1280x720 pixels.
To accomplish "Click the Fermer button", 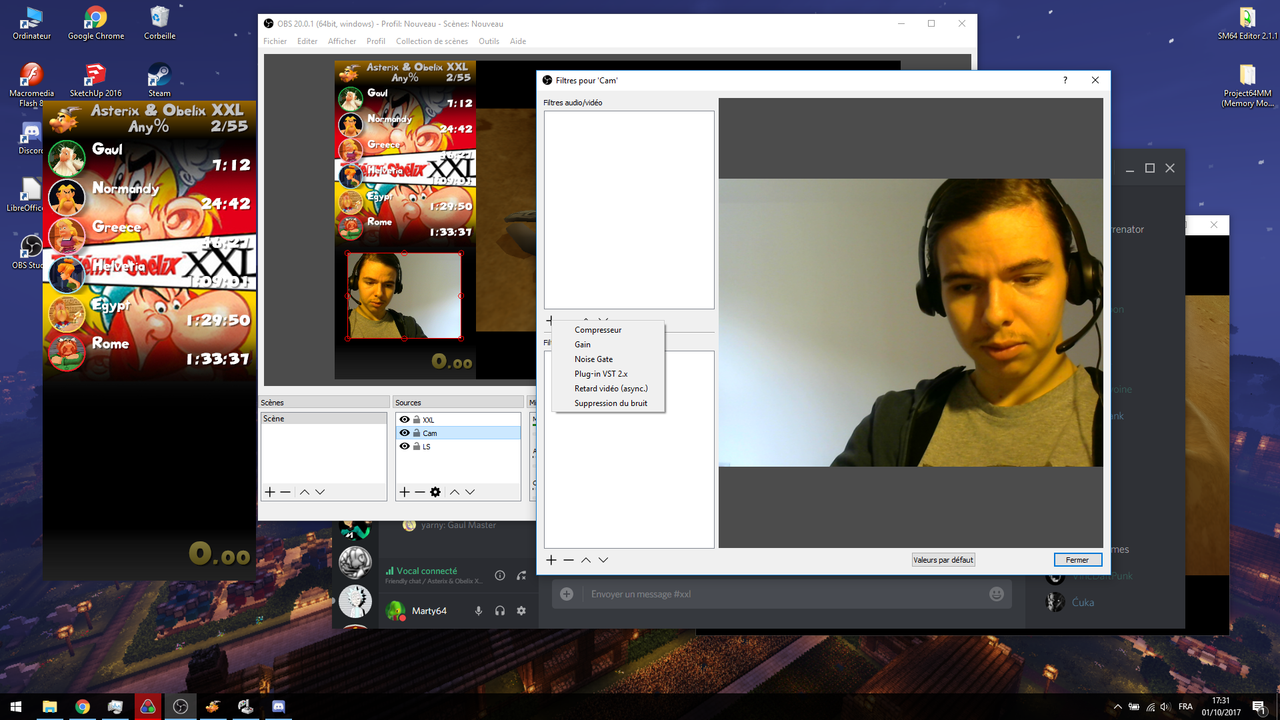I will pos(1077,560).
